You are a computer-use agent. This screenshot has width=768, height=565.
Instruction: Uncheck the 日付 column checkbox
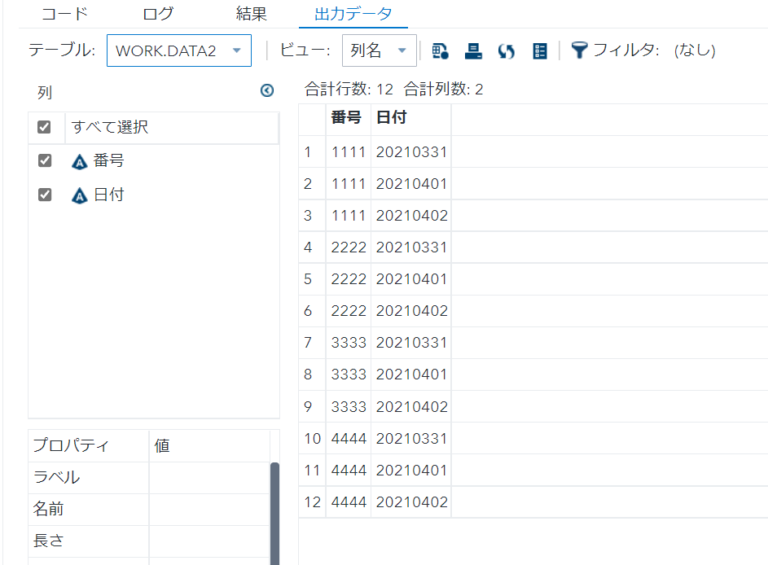pyautogui.click(x=44, y=195)
